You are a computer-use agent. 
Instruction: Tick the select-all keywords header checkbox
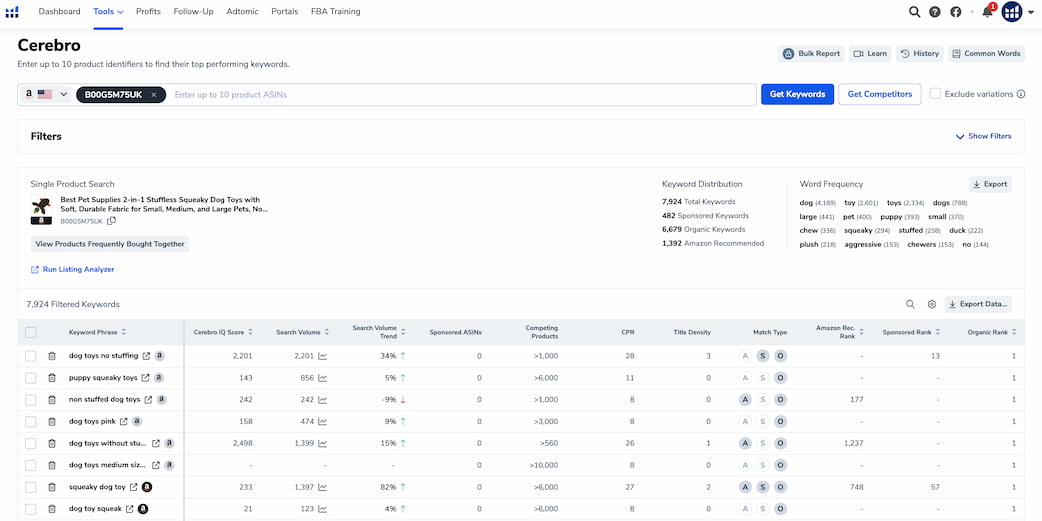point(31,332)
